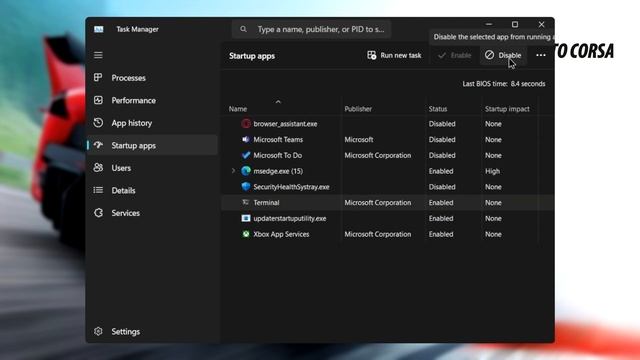Switch to the Performance page
This screenshot has height=360, width=640.
[153, 100]
